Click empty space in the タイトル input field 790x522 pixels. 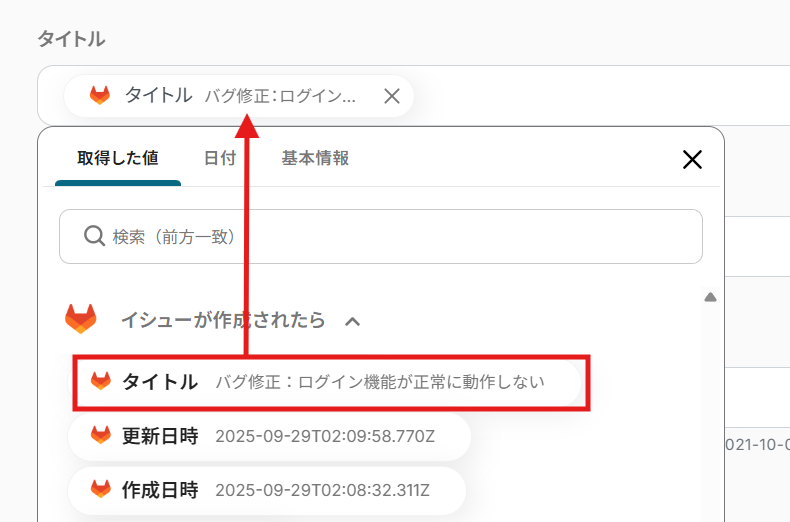[600, 96]
